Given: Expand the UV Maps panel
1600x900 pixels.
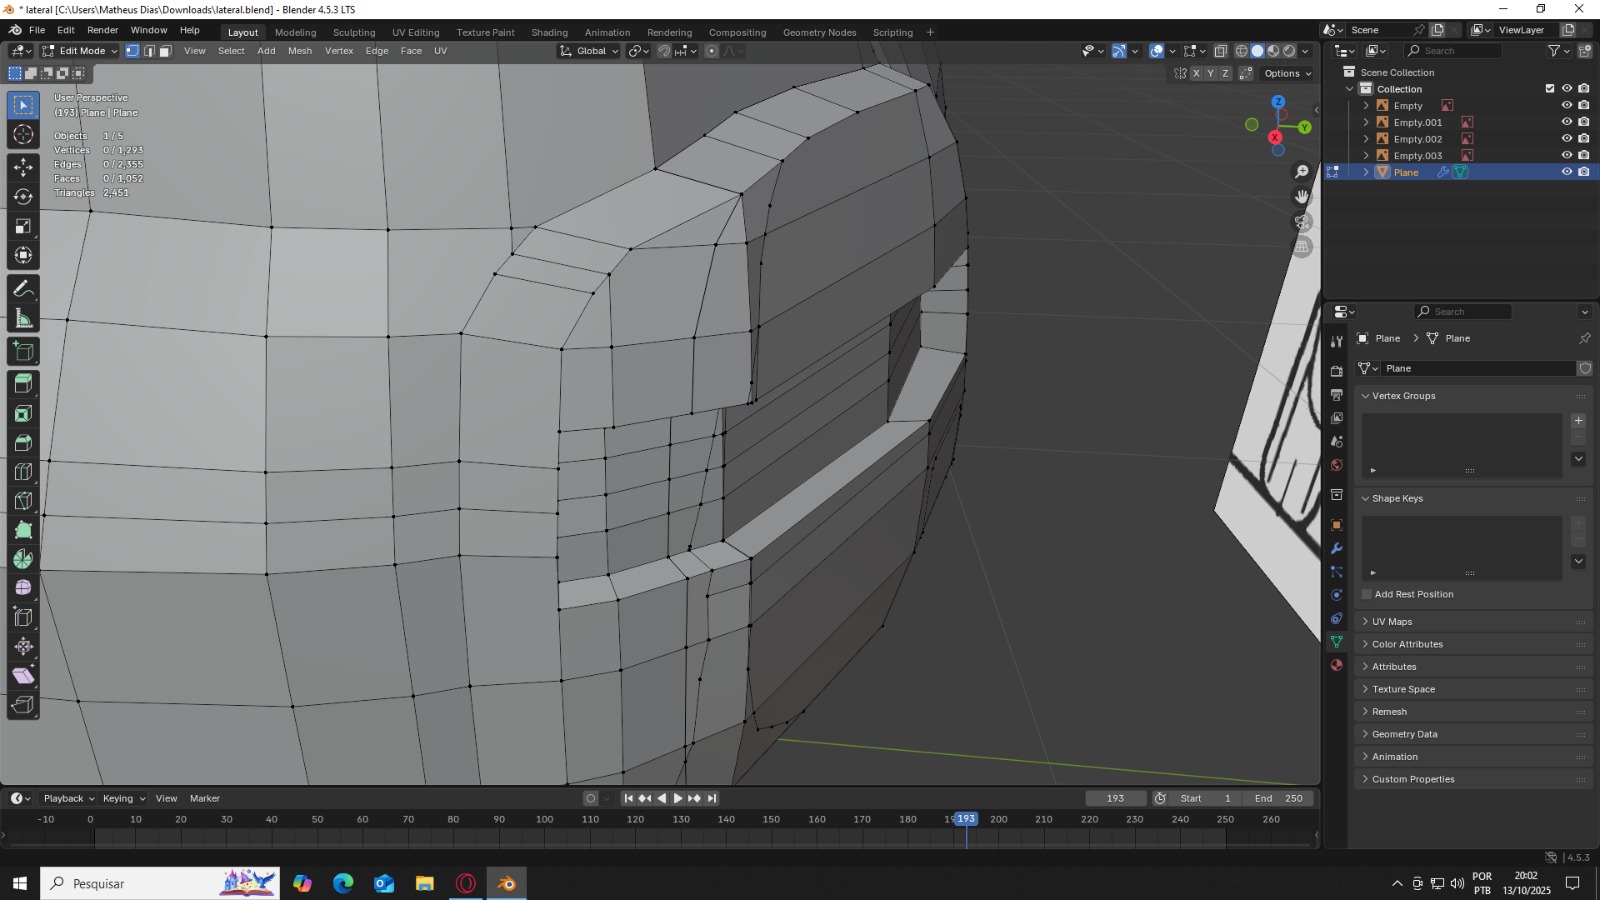Looking at the screenshot, I should coord(1392,622).
